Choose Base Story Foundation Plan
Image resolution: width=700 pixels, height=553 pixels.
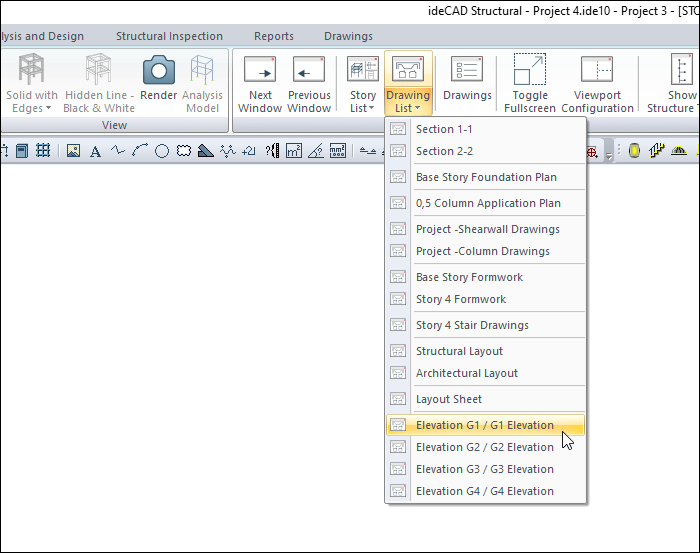click(x=486, y=177)
